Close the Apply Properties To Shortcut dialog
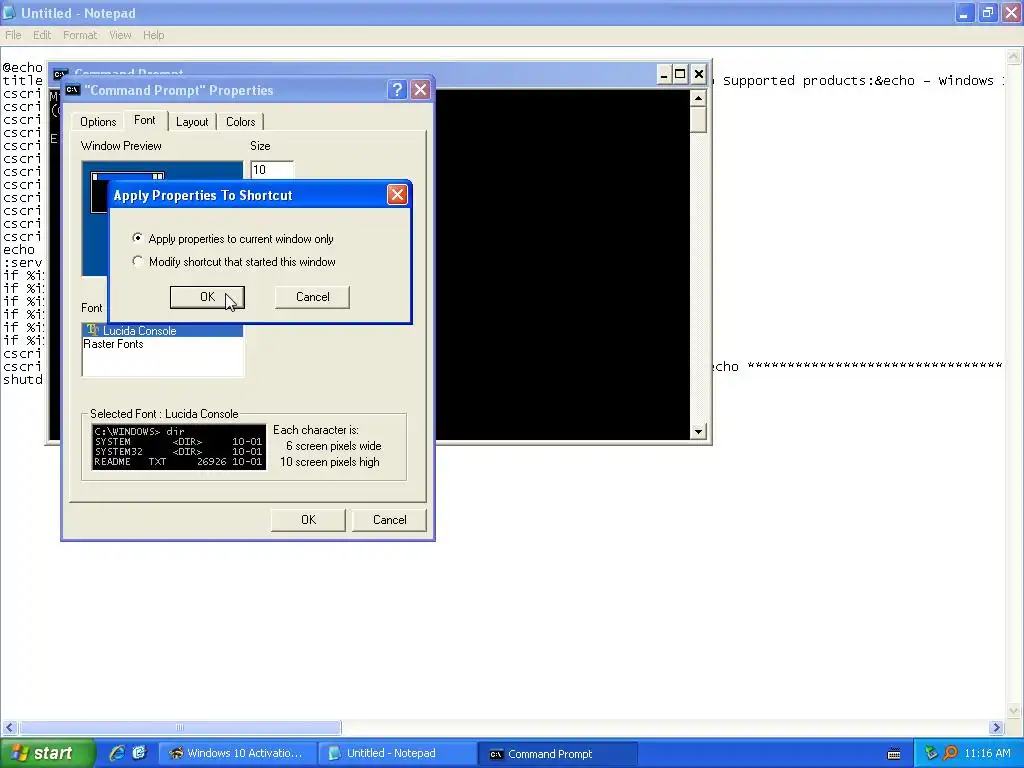Viewport: 1024px width, 768px height. 397,195
